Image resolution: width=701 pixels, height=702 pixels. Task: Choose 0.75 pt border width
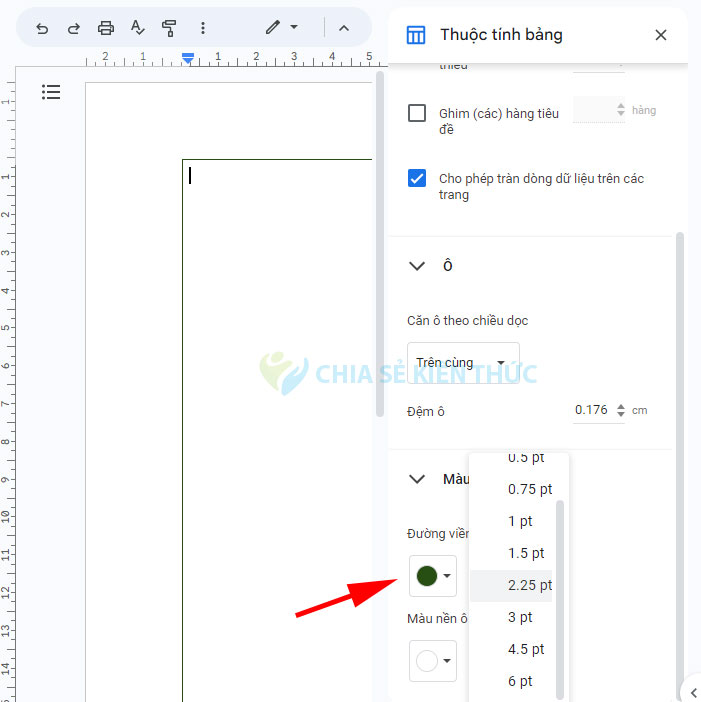pos(511,489)
